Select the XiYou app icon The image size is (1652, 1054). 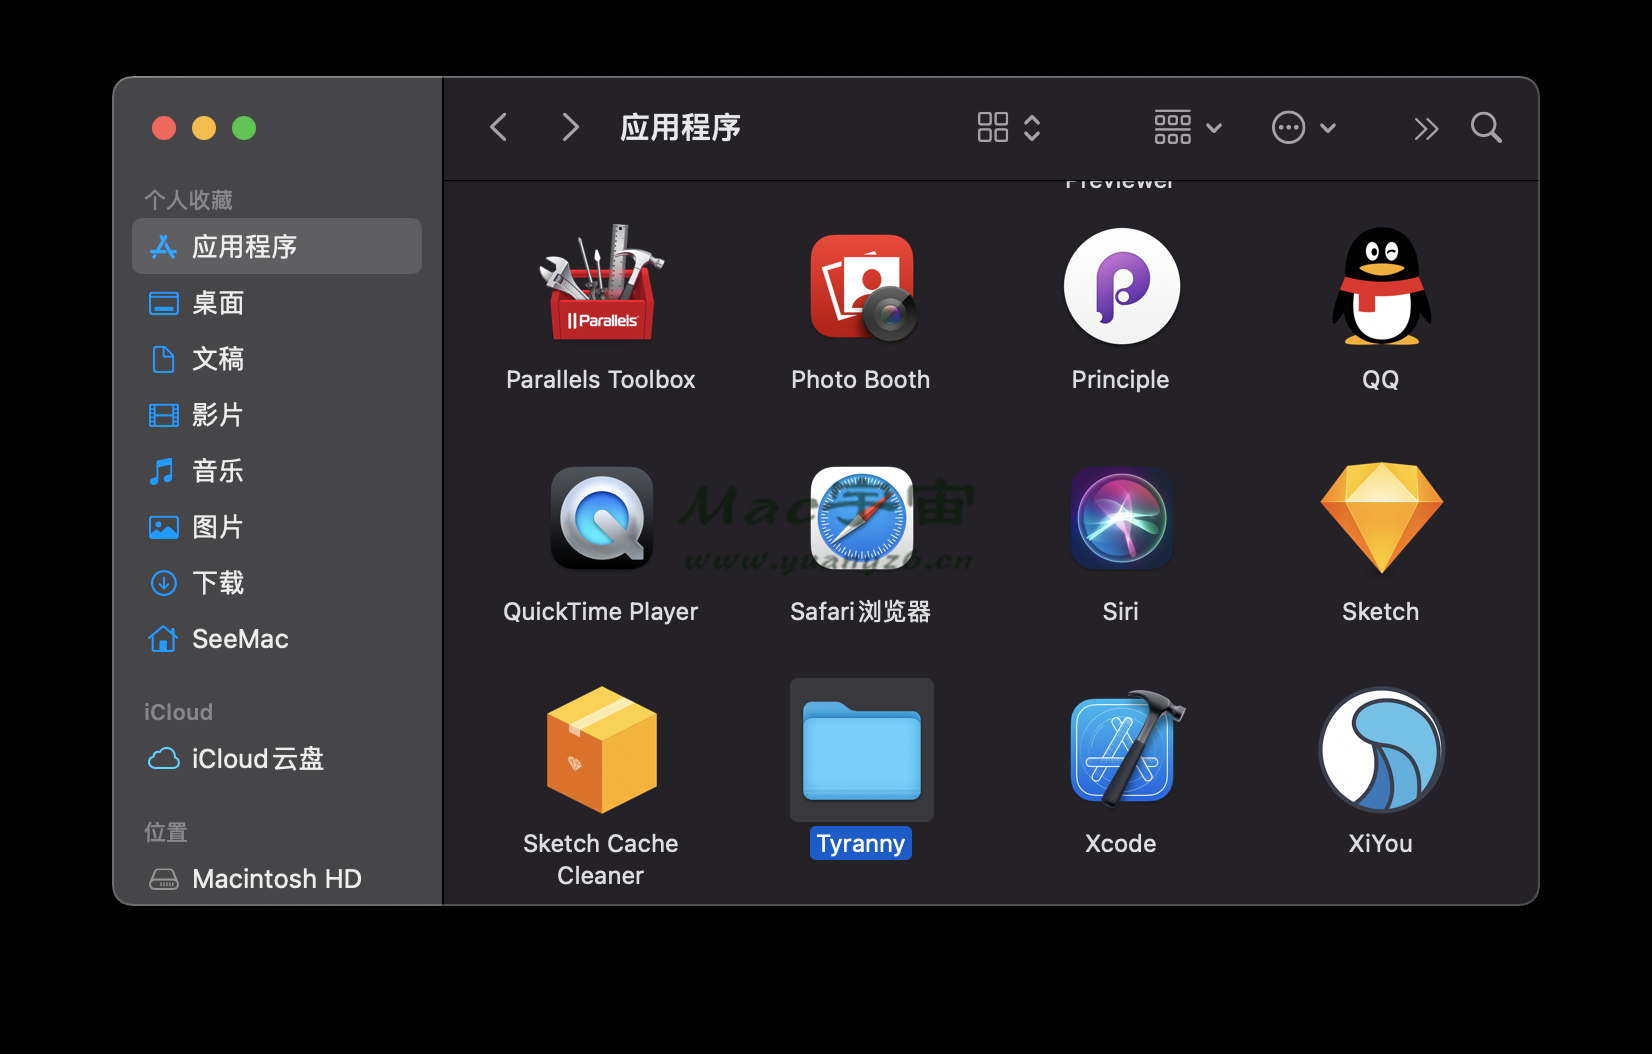(1381, 750)
